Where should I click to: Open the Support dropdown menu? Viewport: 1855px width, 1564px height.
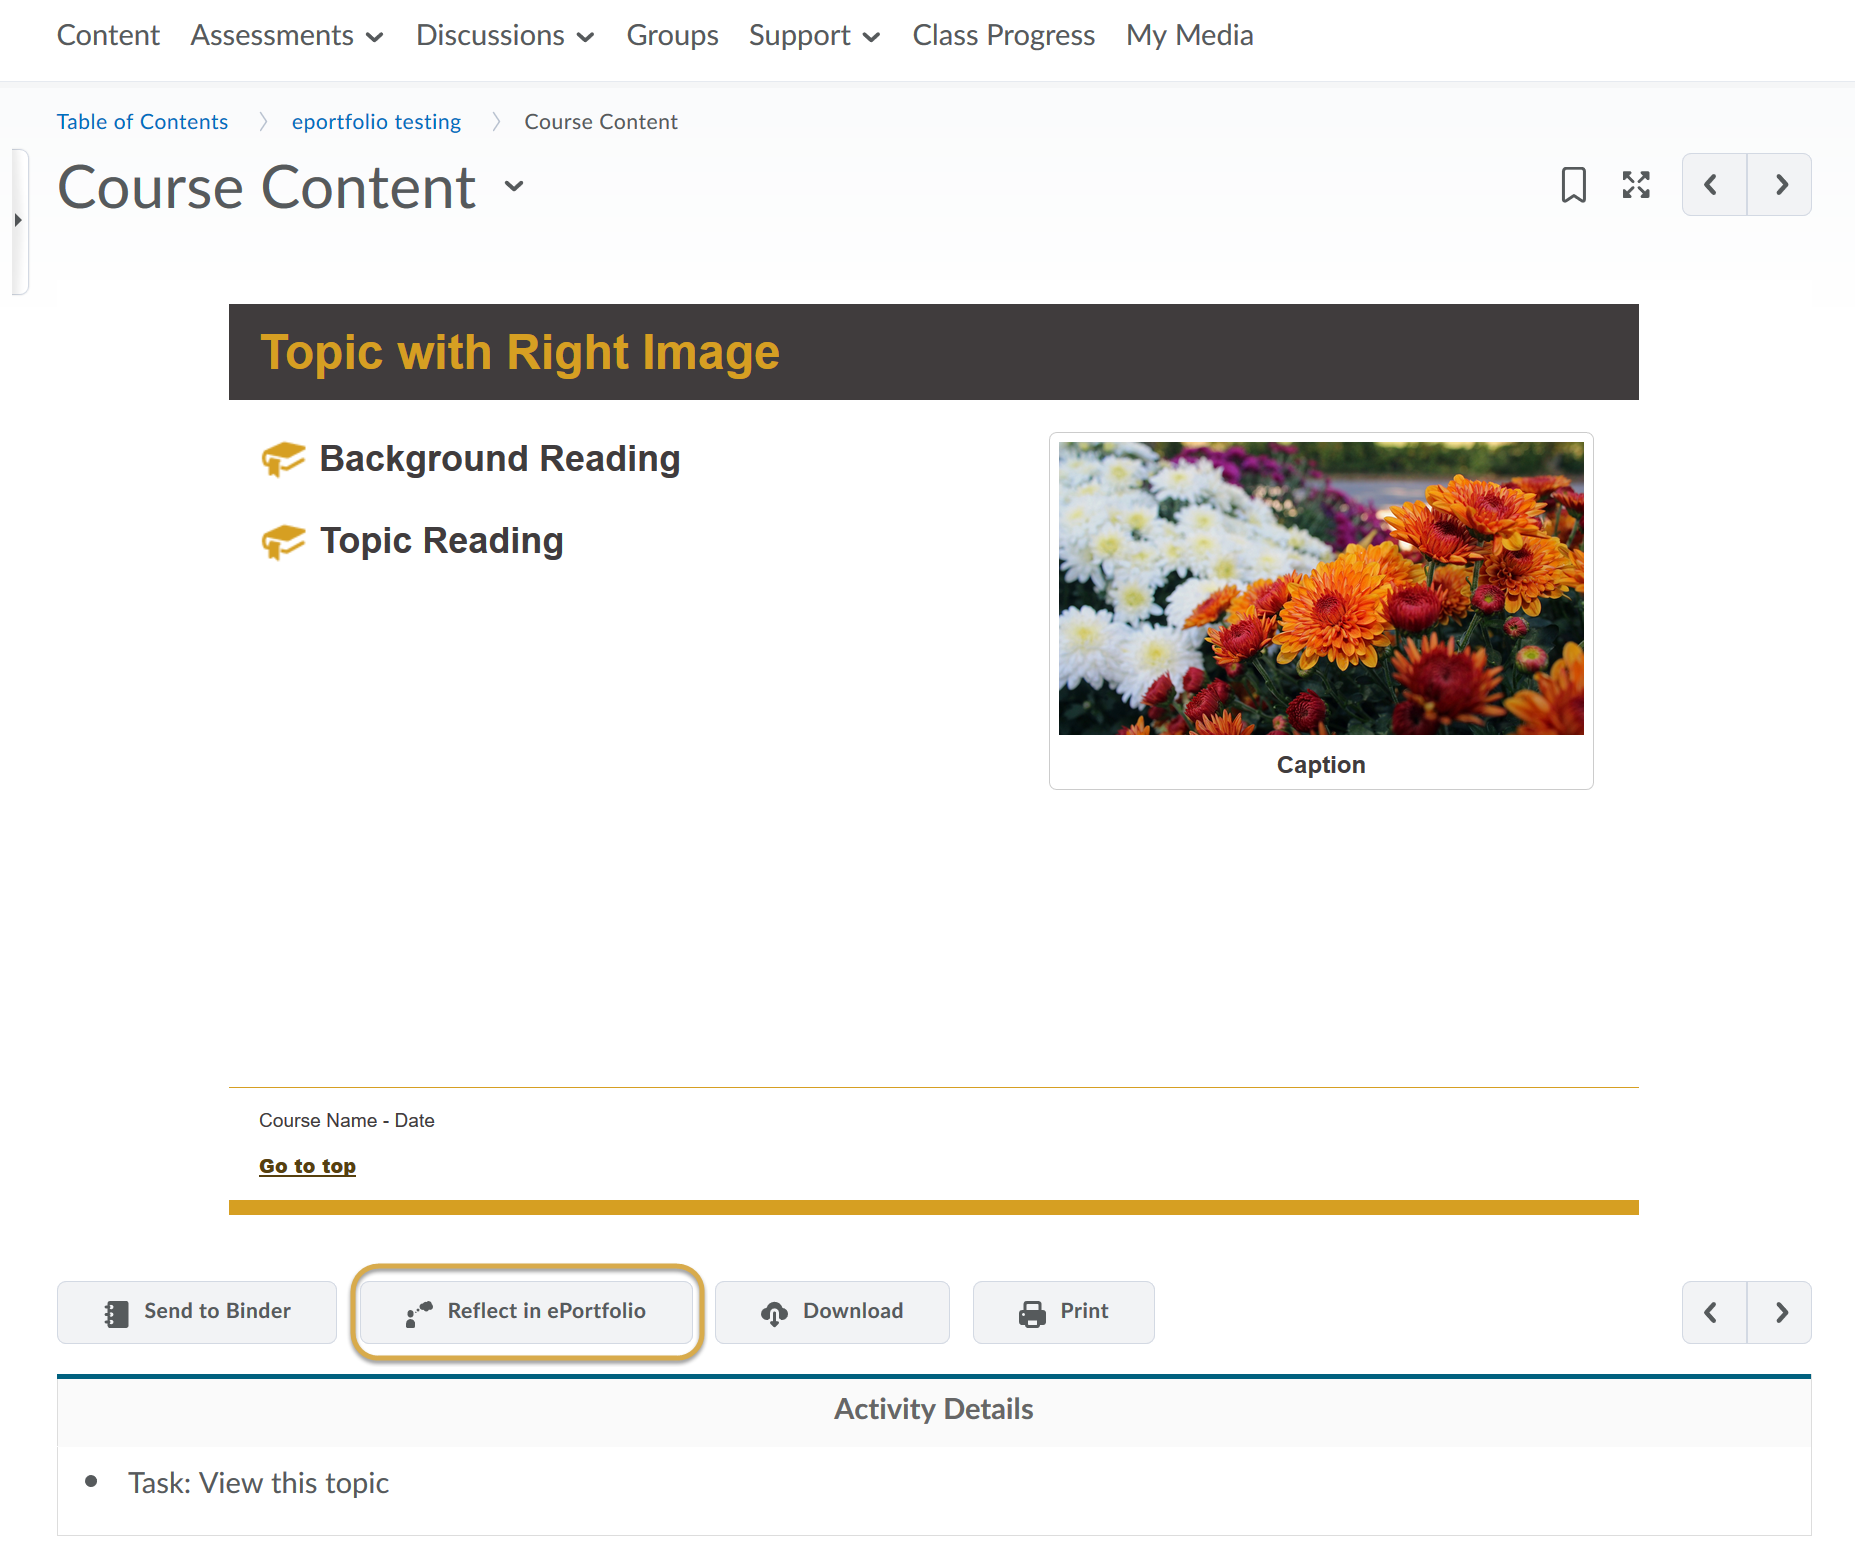[x=814, y=36]
